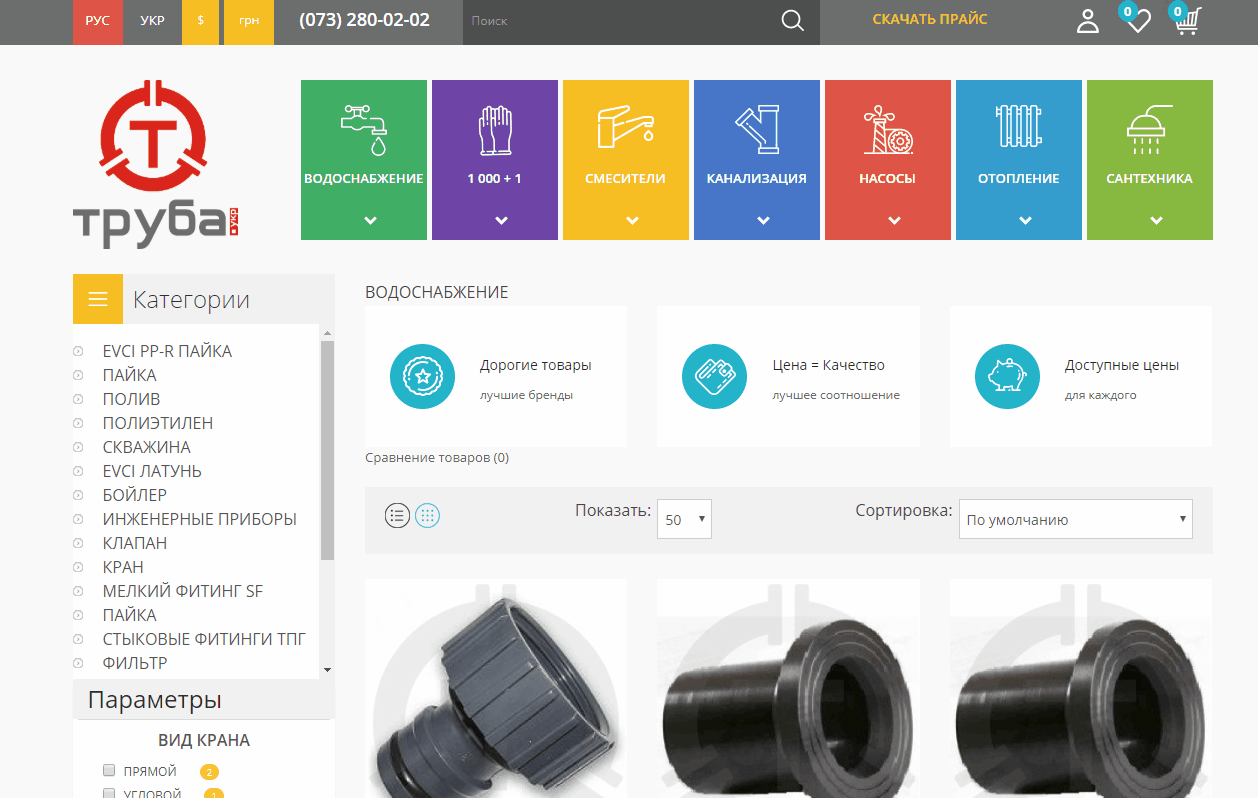The image size is (1258, 798).
Task: Open the МЕЛКИЙ ФИТИНГ SF category
Action: coord(183,591)
